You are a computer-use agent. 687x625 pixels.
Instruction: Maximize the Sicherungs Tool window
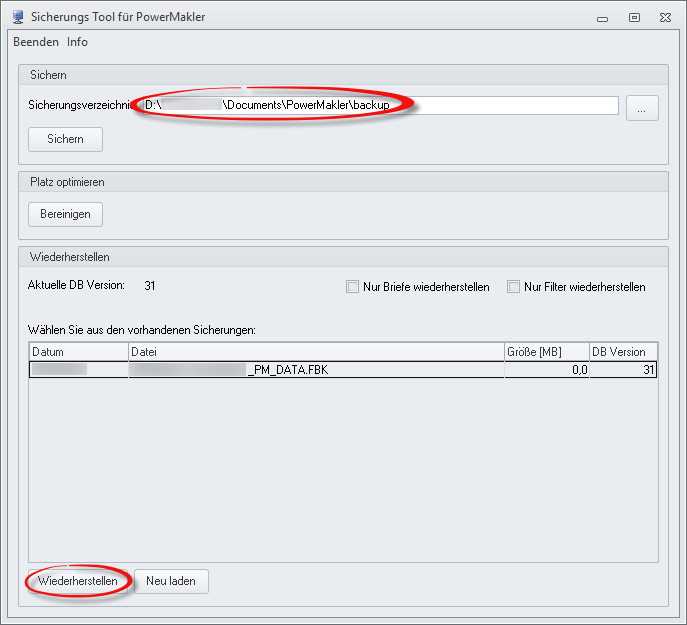pyautogui.click(x=634, y=18)
